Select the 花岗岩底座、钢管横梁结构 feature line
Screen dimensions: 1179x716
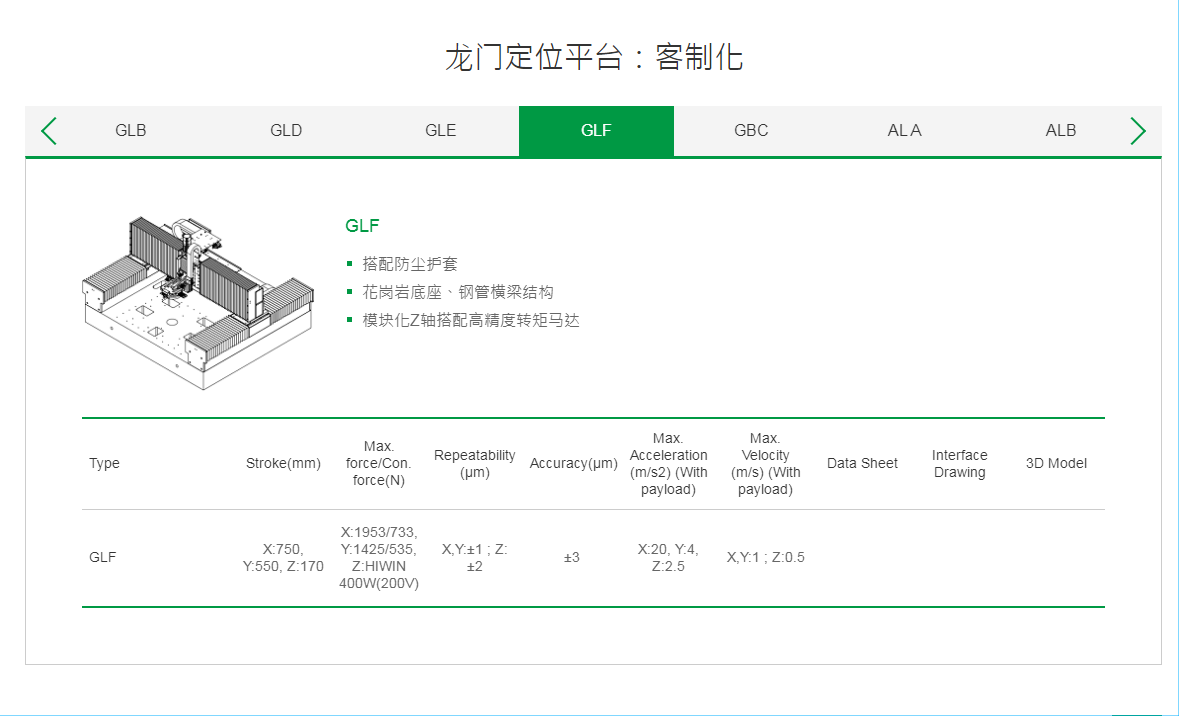tap(458, 292)
